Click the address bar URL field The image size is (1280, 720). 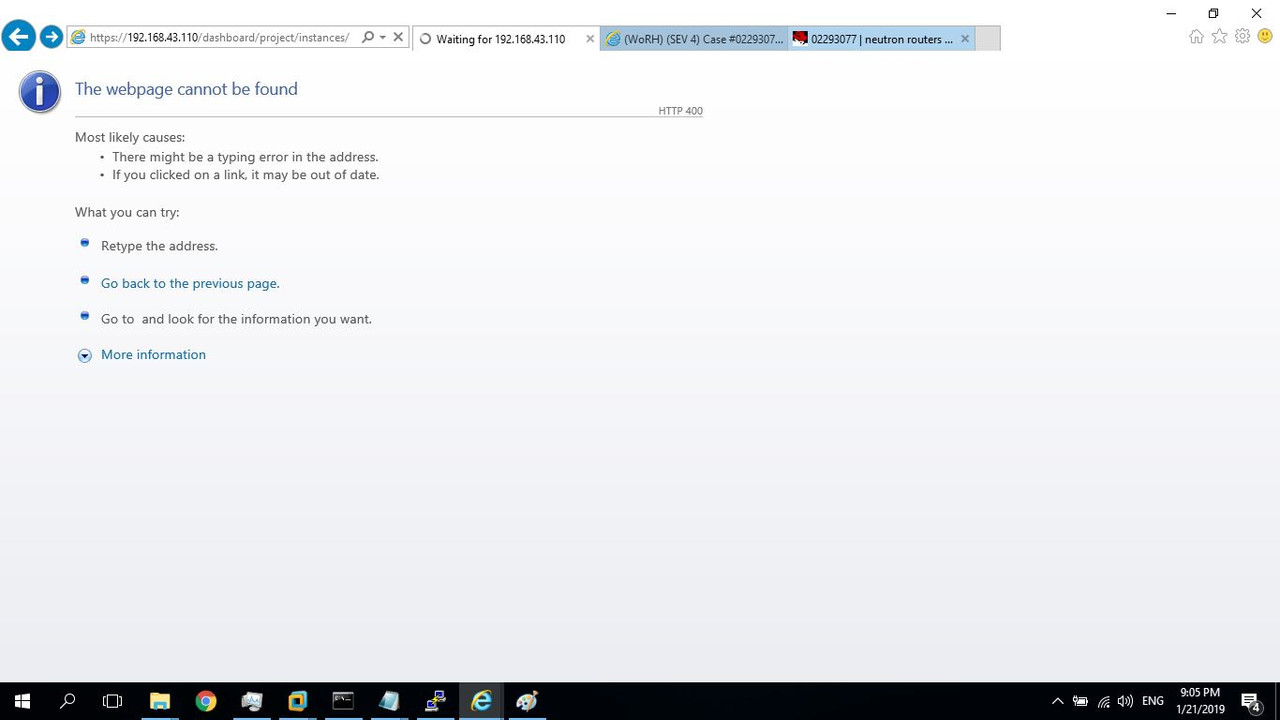[218, 38]
